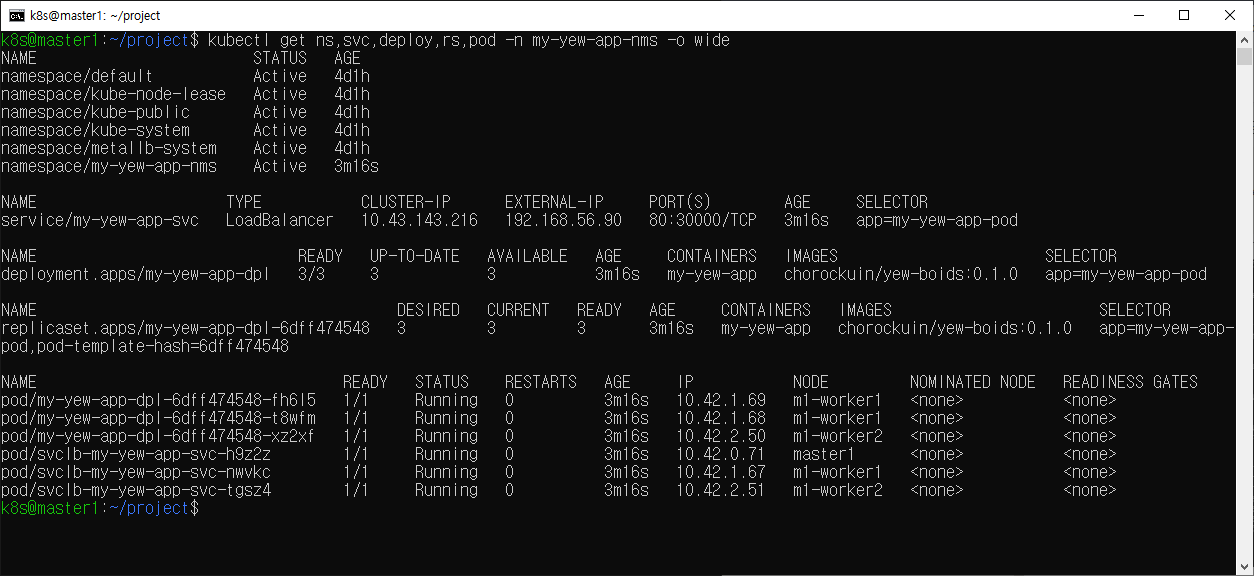
Task: Click the scrollbar up arrow
Action: [1245, 40]
